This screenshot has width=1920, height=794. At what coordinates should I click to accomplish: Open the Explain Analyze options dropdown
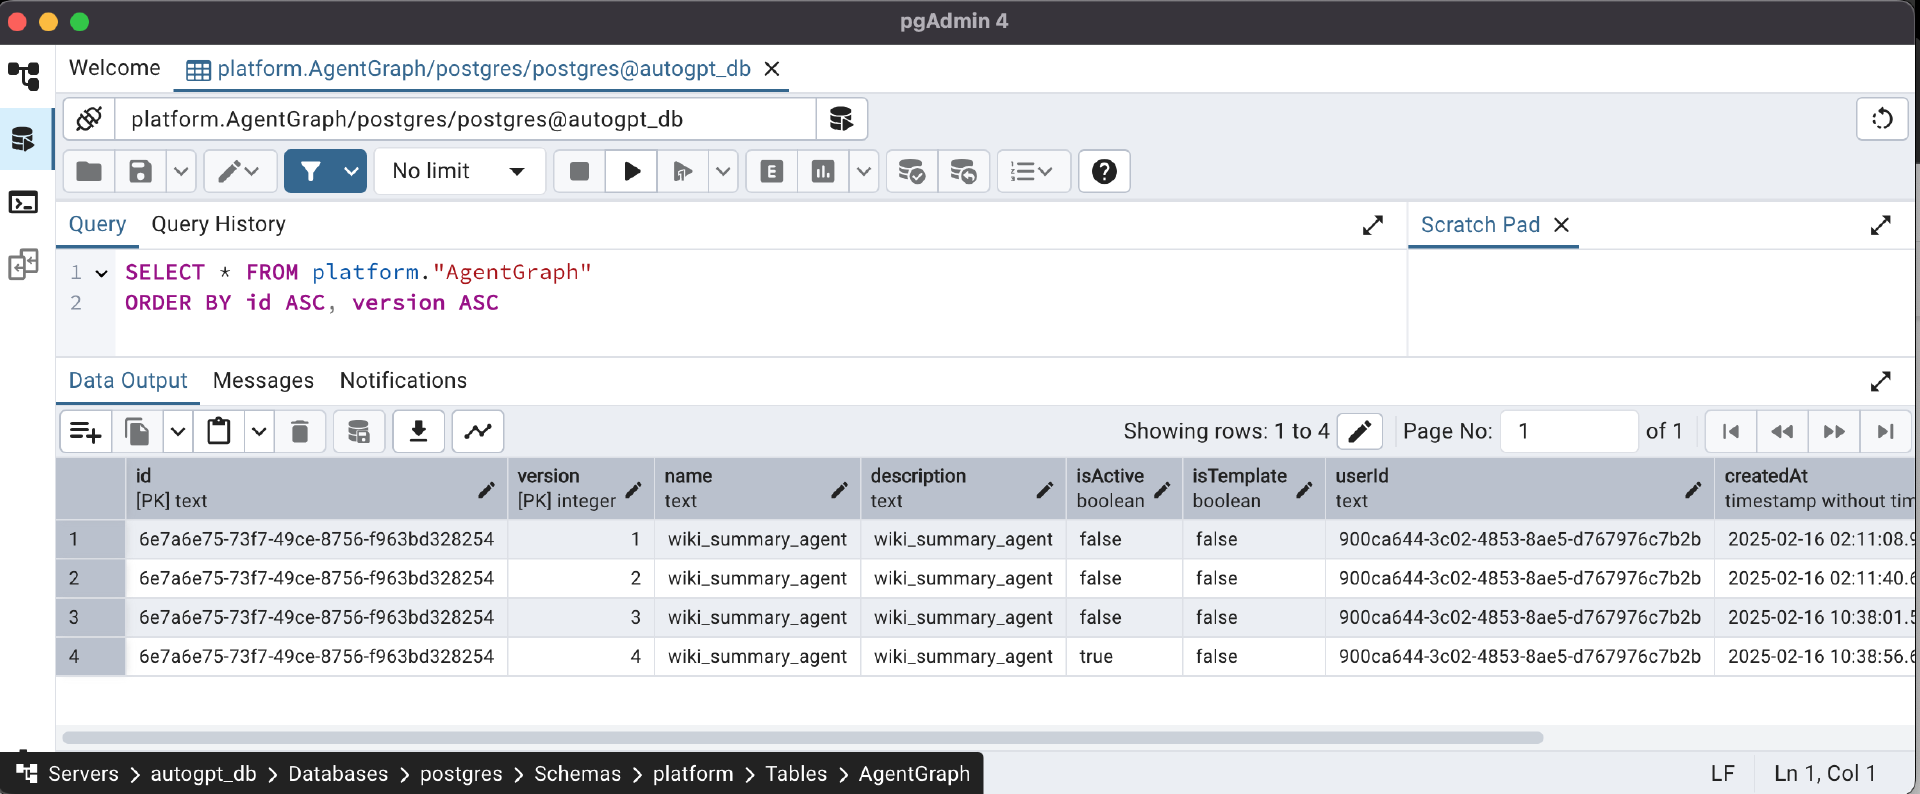(x=864, y=171)
